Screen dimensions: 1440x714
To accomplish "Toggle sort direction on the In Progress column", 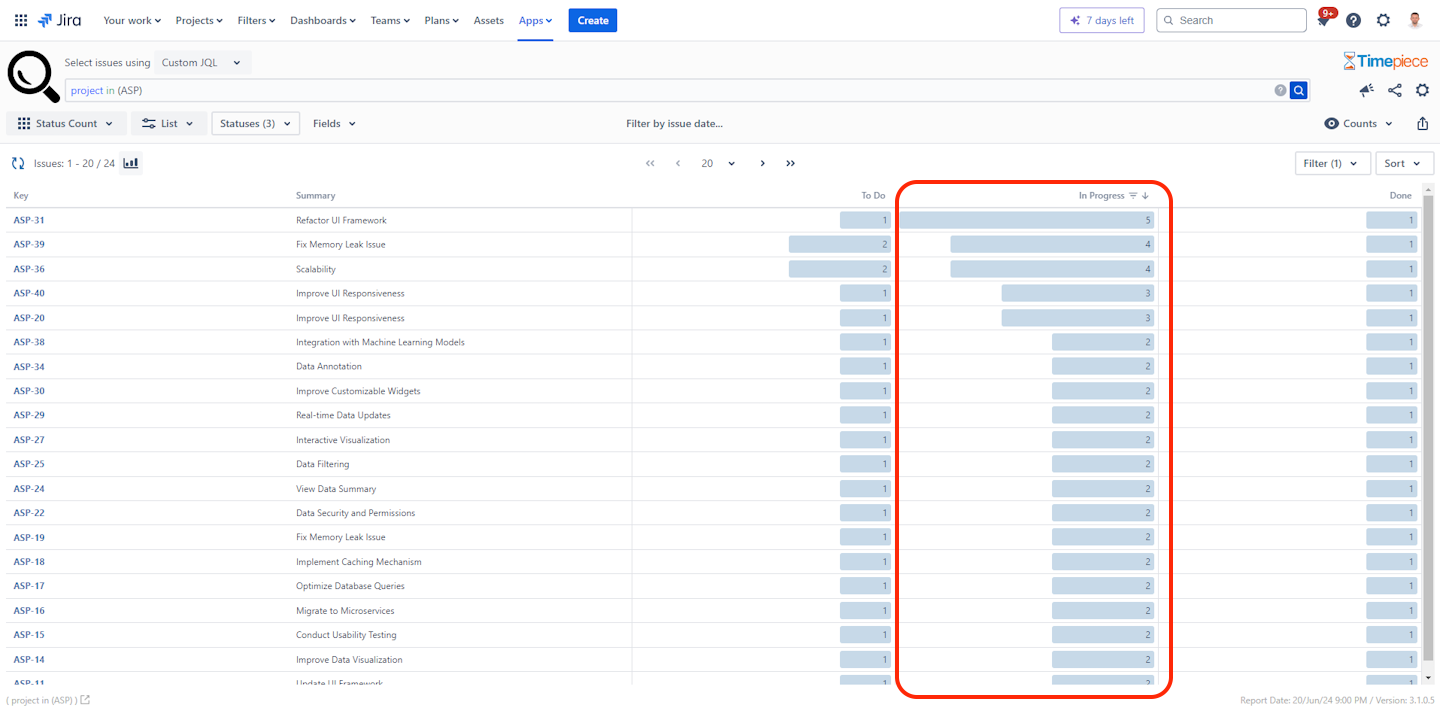I will pos(1145,196).
